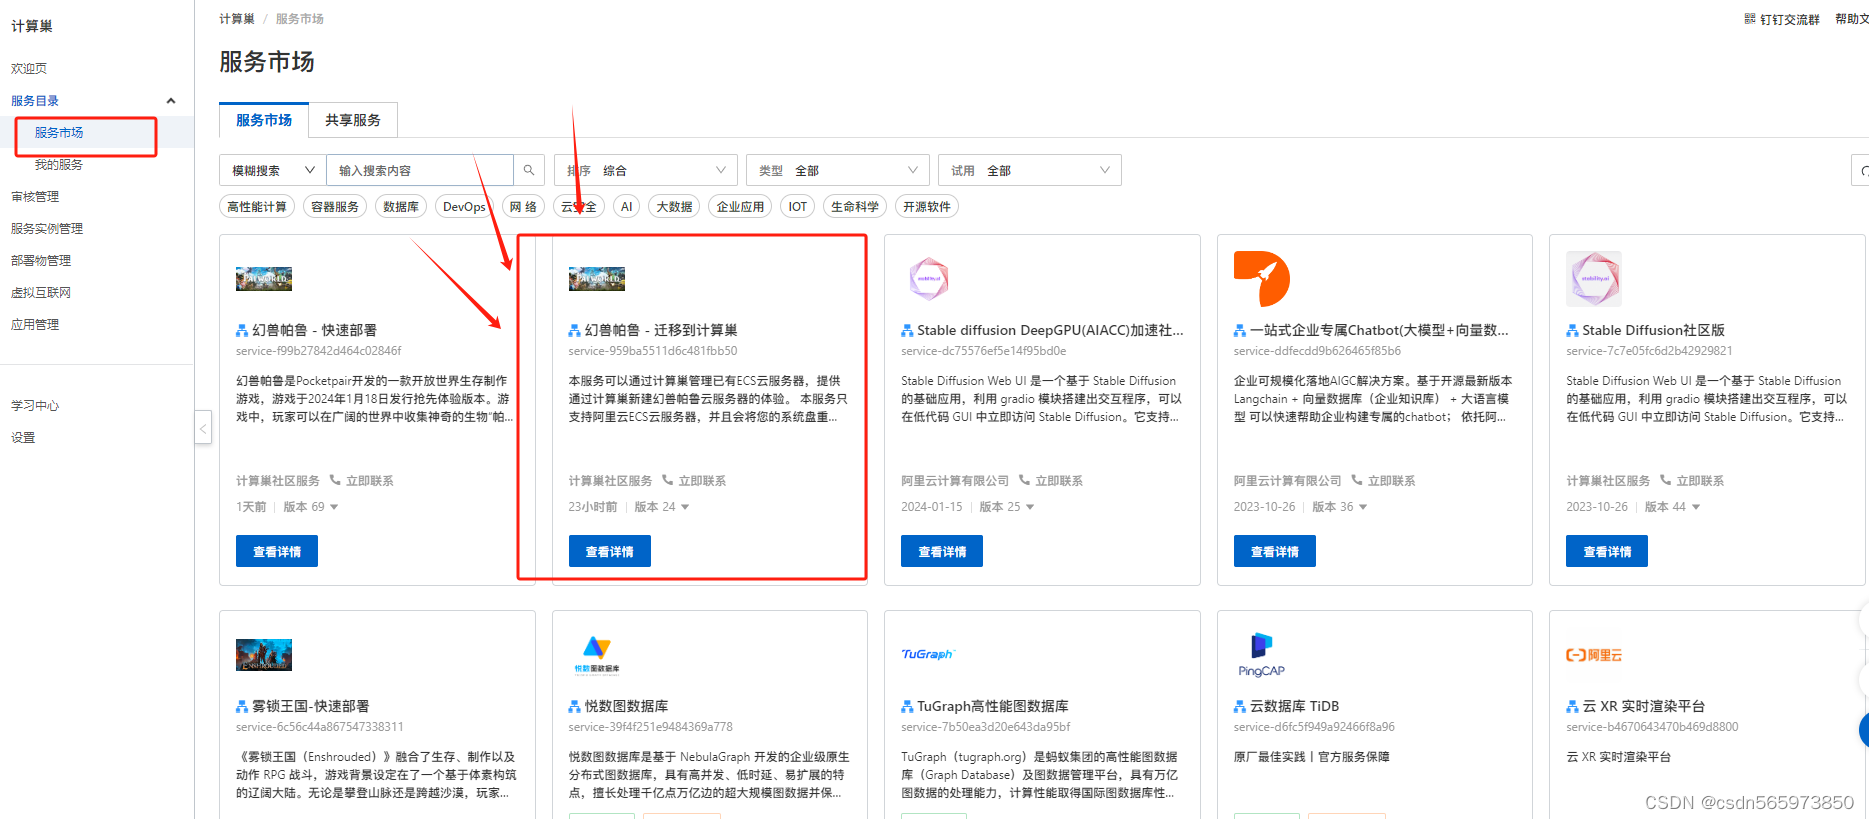Open 设置 in the sidebar

[x=23, y=437]
